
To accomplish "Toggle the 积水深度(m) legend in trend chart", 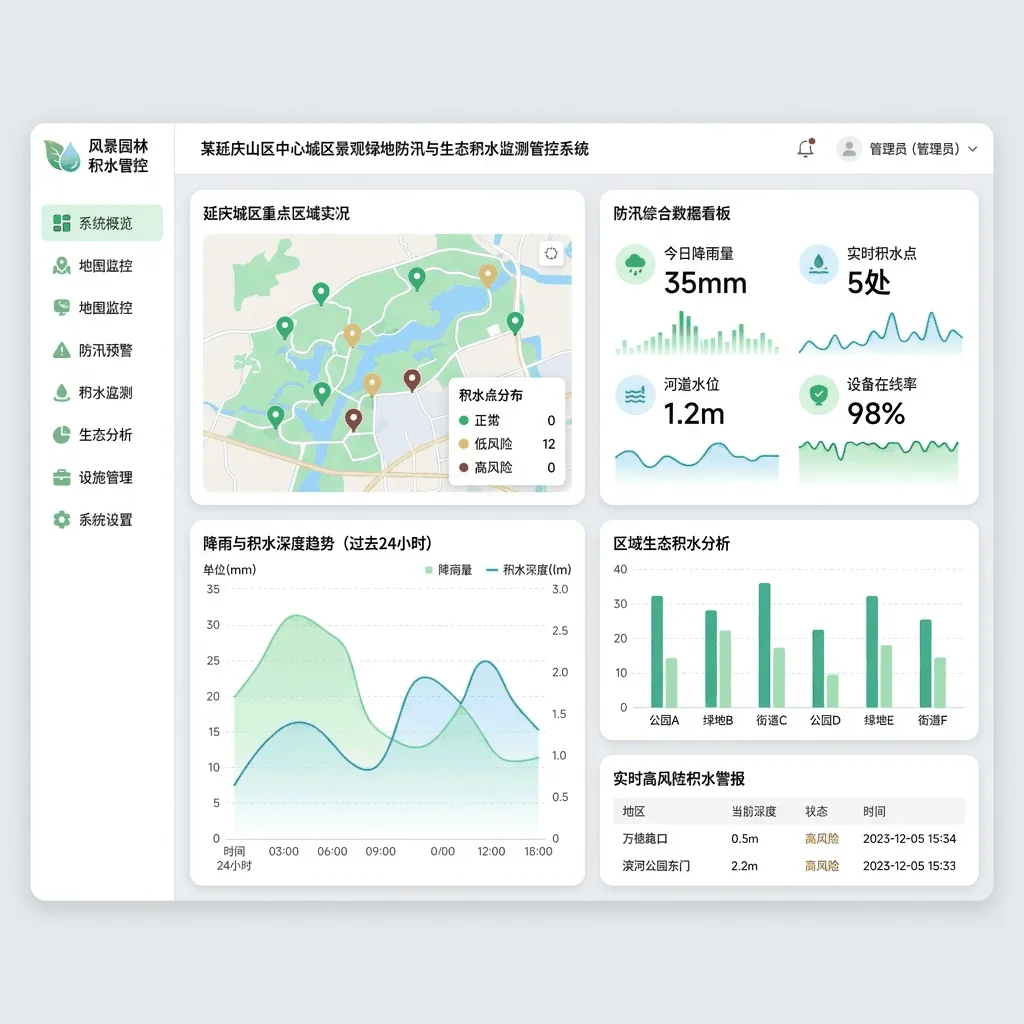I will (529, 570).
